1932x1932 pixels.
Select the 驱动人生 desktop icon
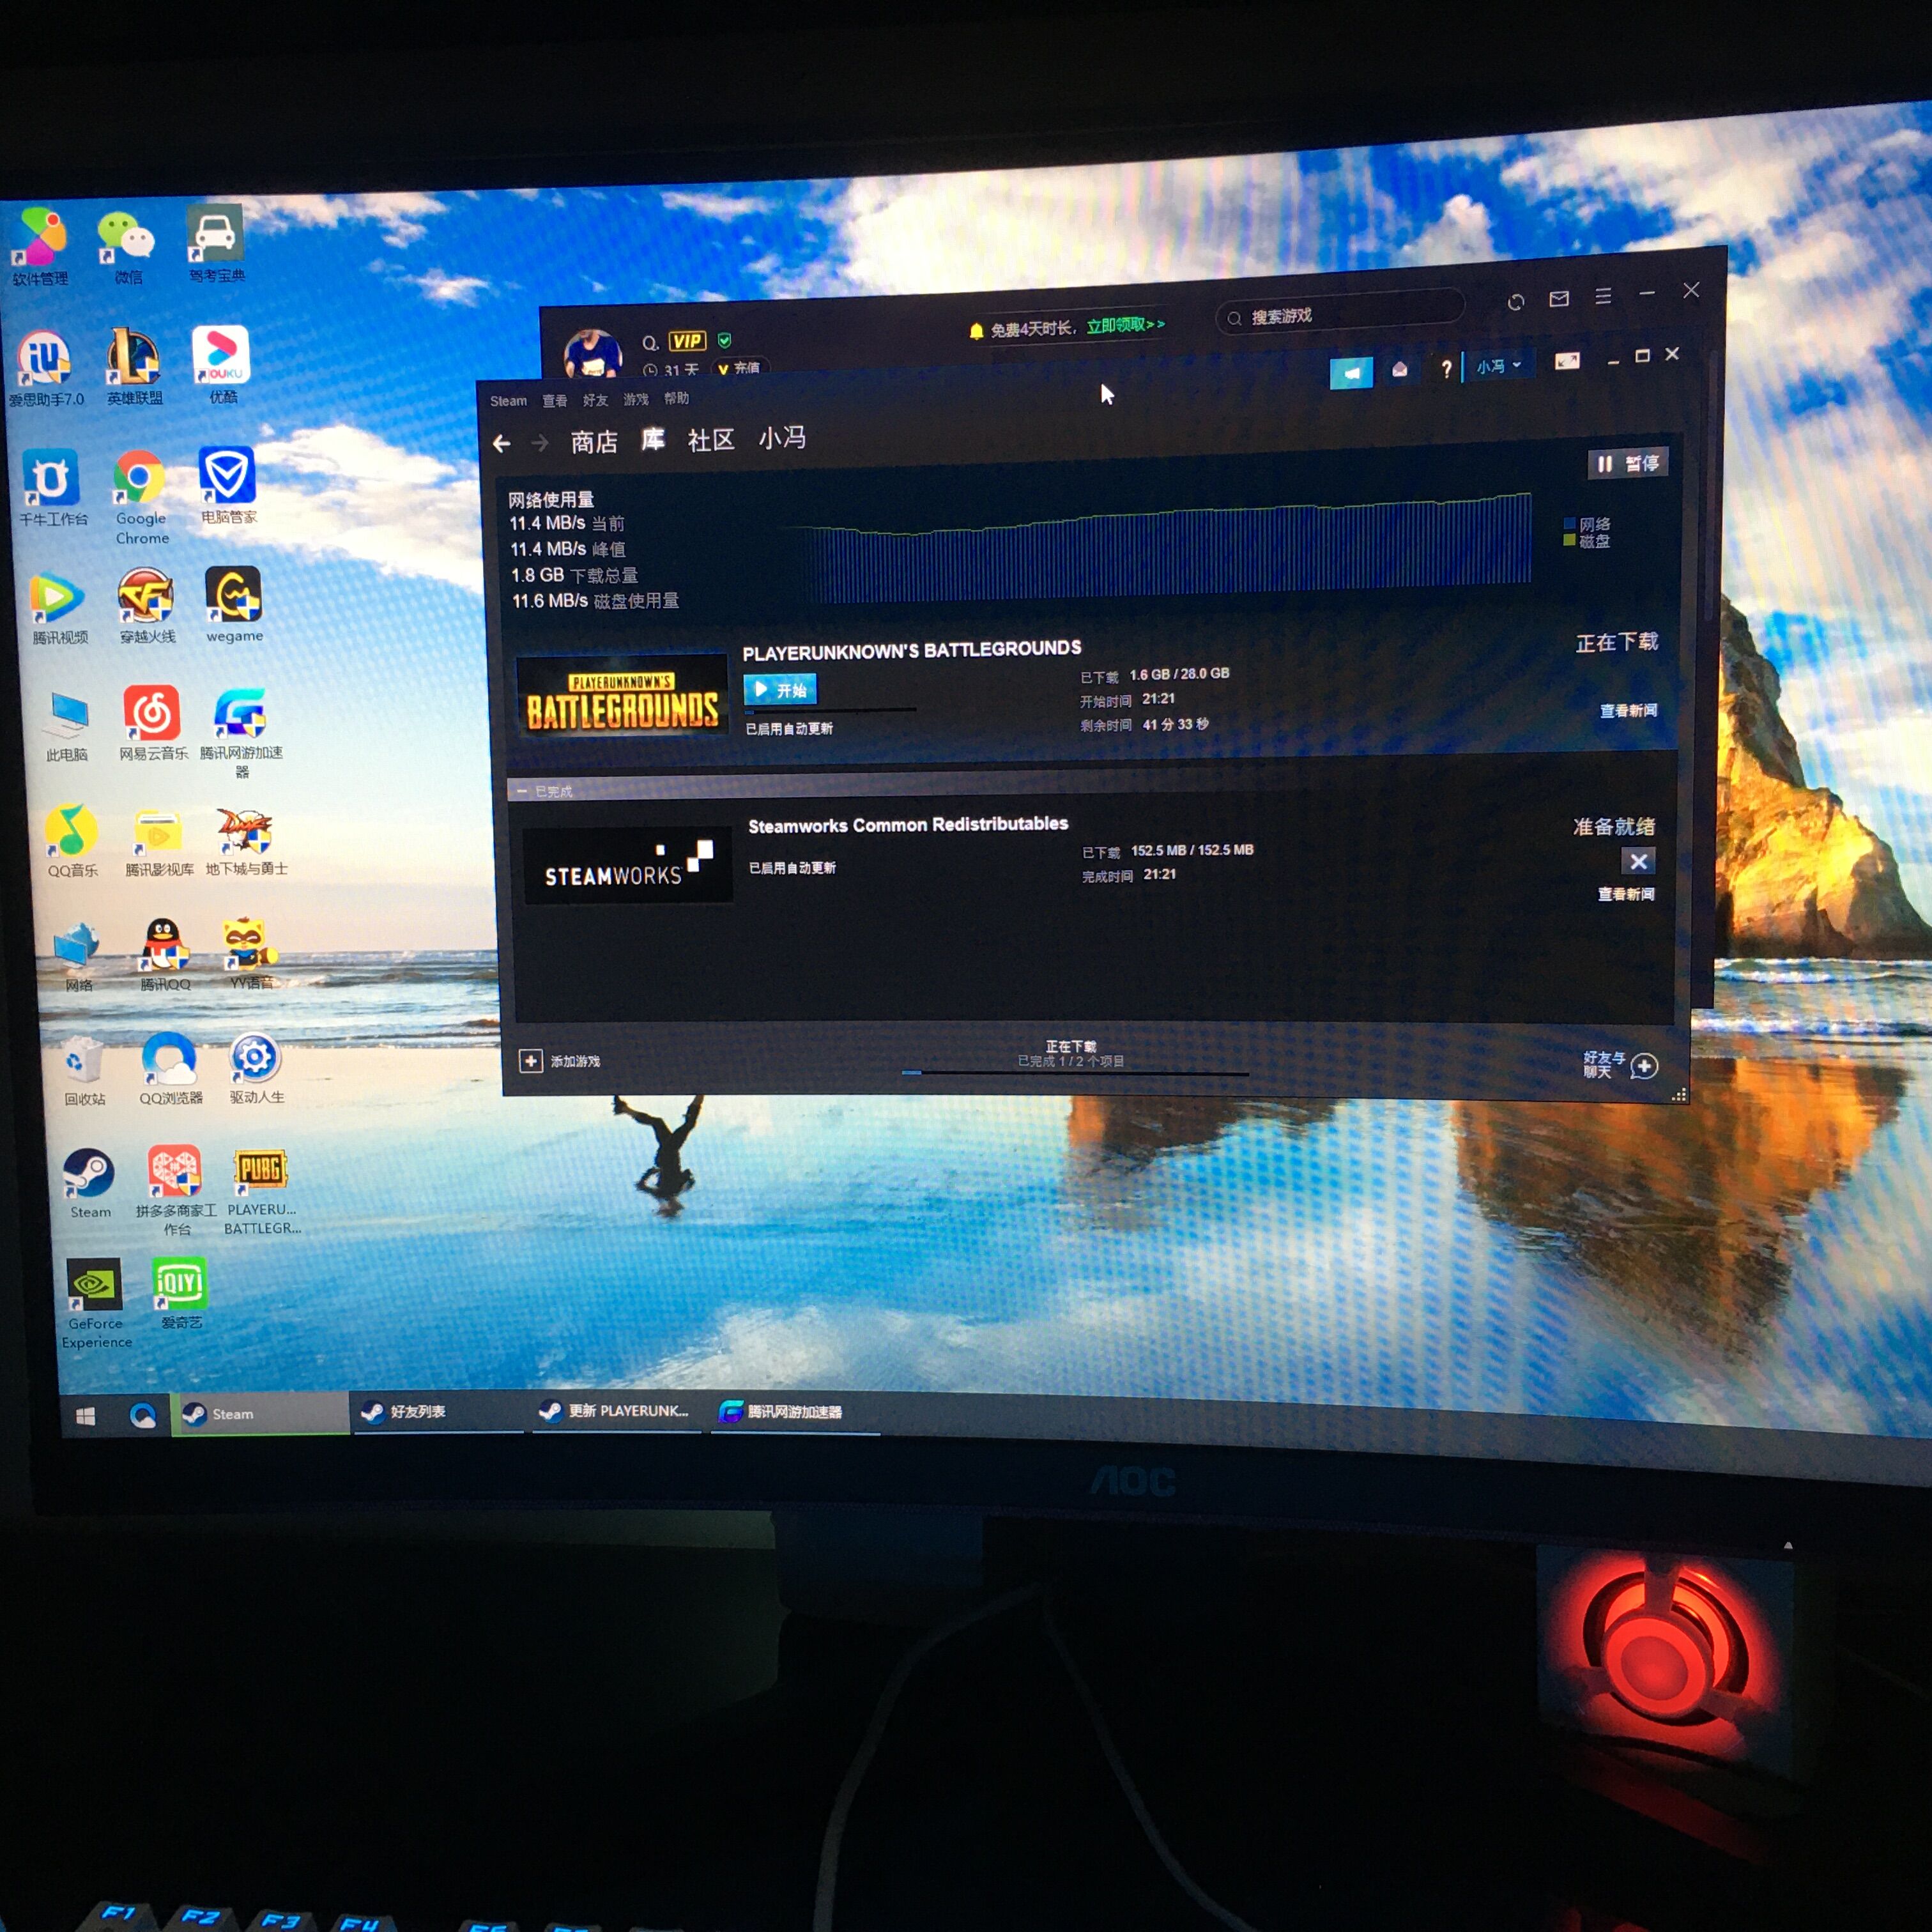point(255,1058)
